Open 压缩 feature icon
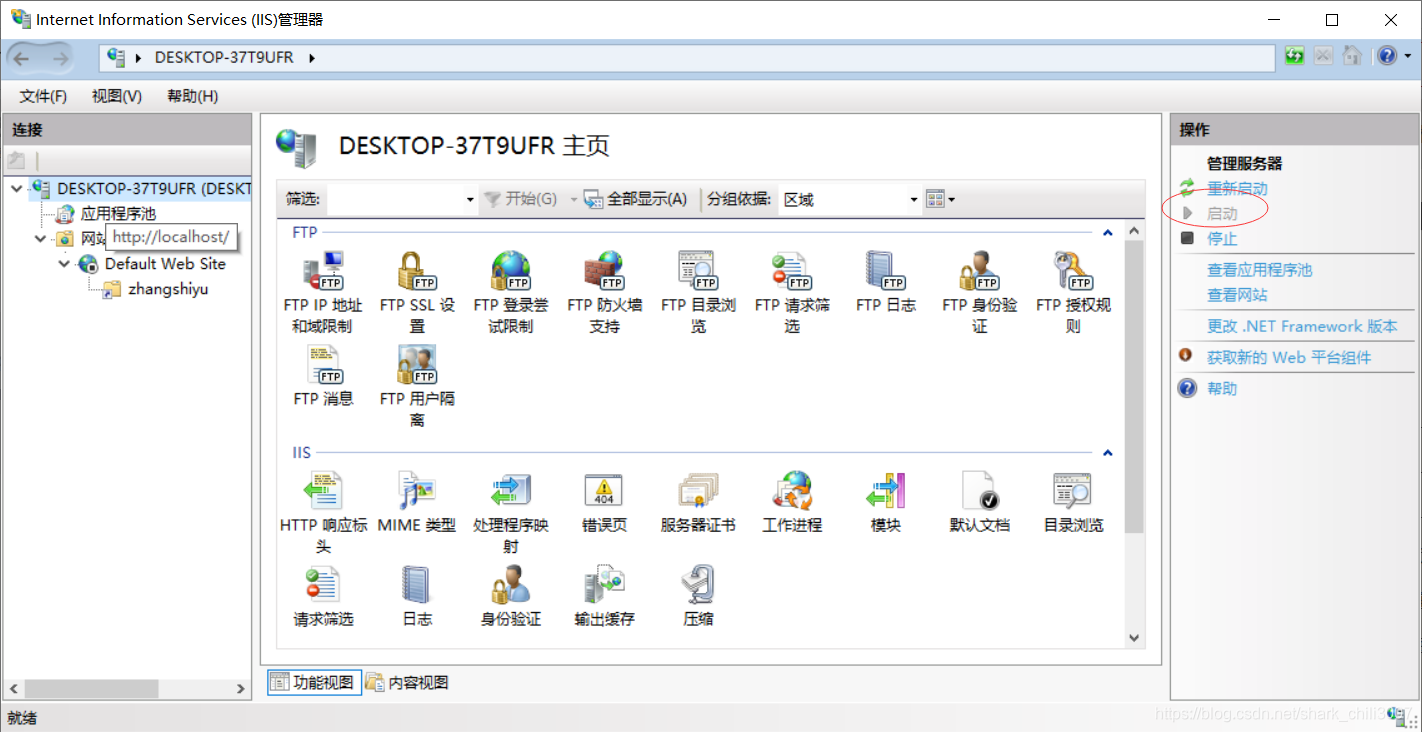Viewport: 1422px width, 732px height. (x=698, y=584)
